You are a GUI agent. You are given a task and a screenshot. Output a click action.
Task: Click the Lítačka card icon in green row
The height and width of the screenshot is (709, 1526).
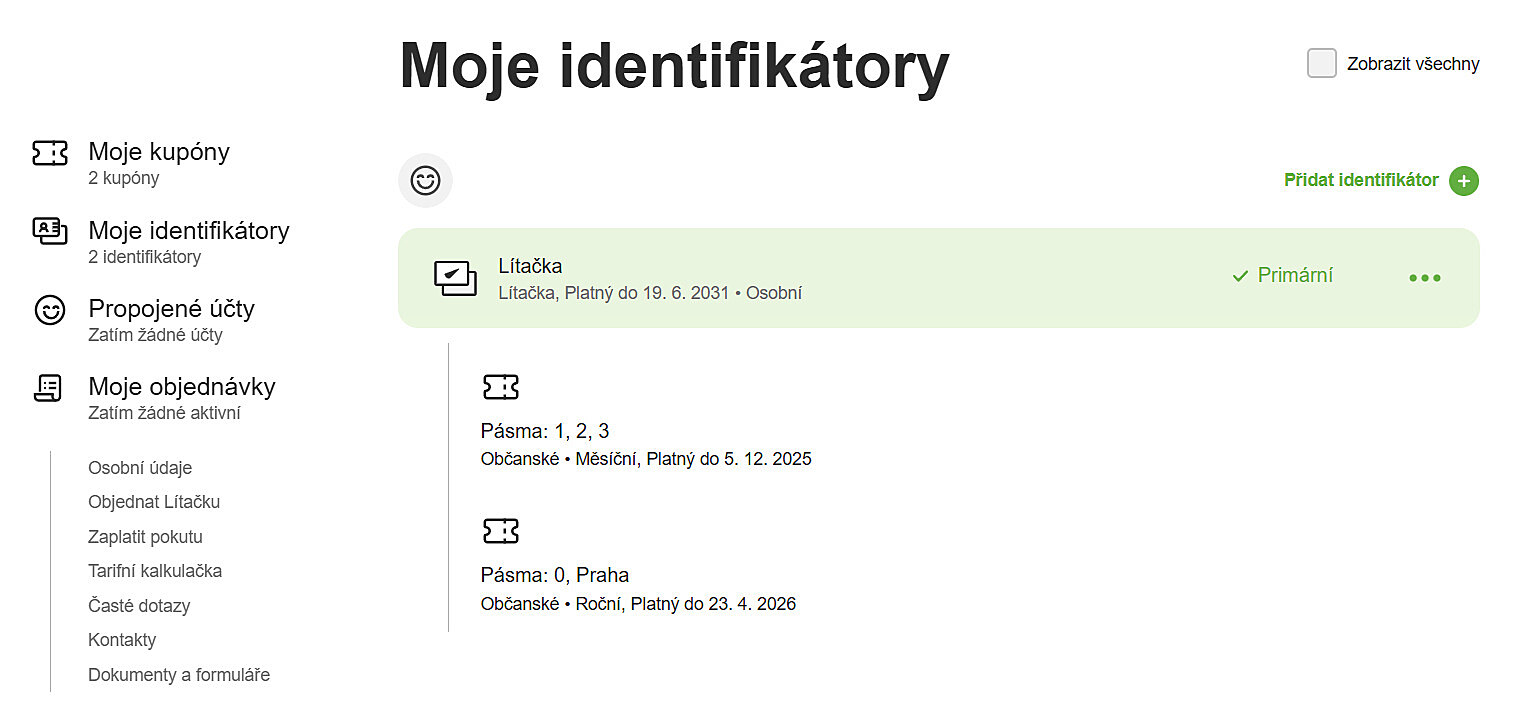[455, 278]
